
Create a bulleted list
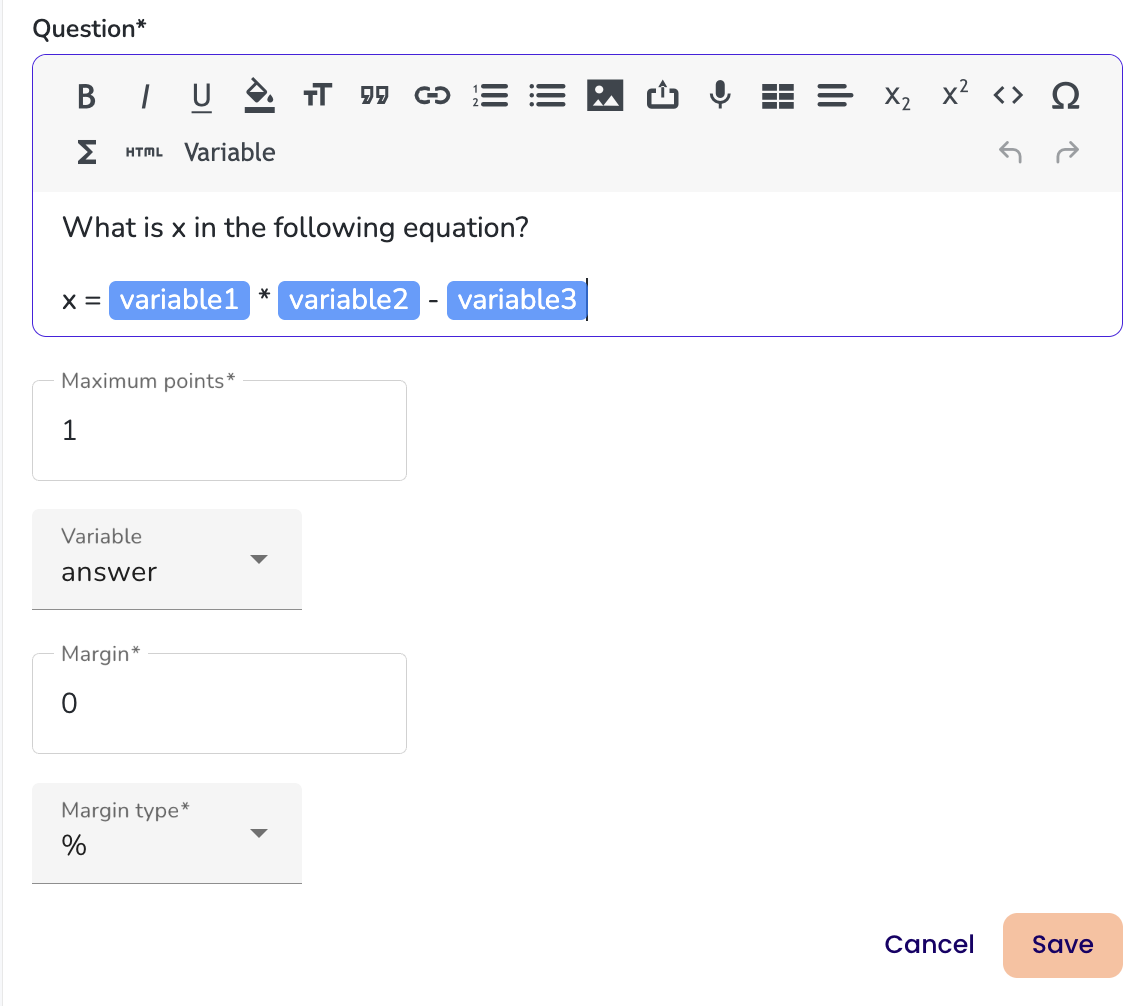coord(547,95)
